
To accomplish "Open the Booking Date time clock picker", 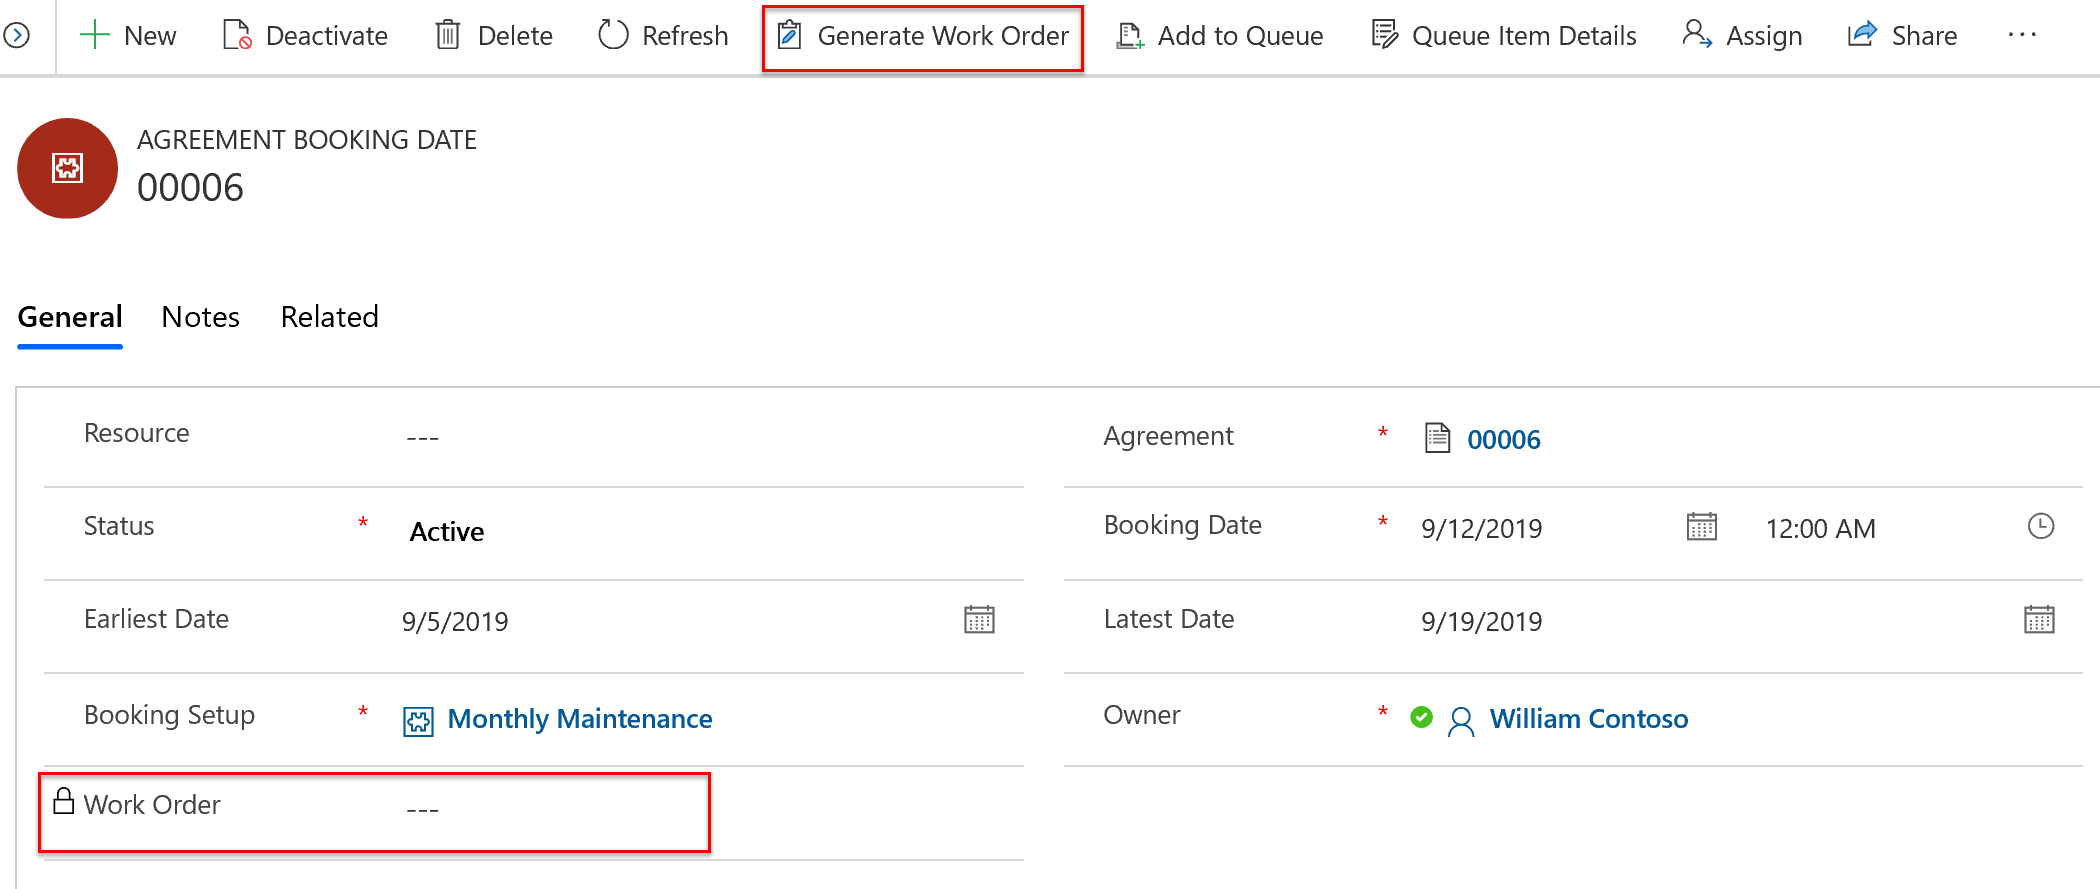I will click(x=2041, y=526).
